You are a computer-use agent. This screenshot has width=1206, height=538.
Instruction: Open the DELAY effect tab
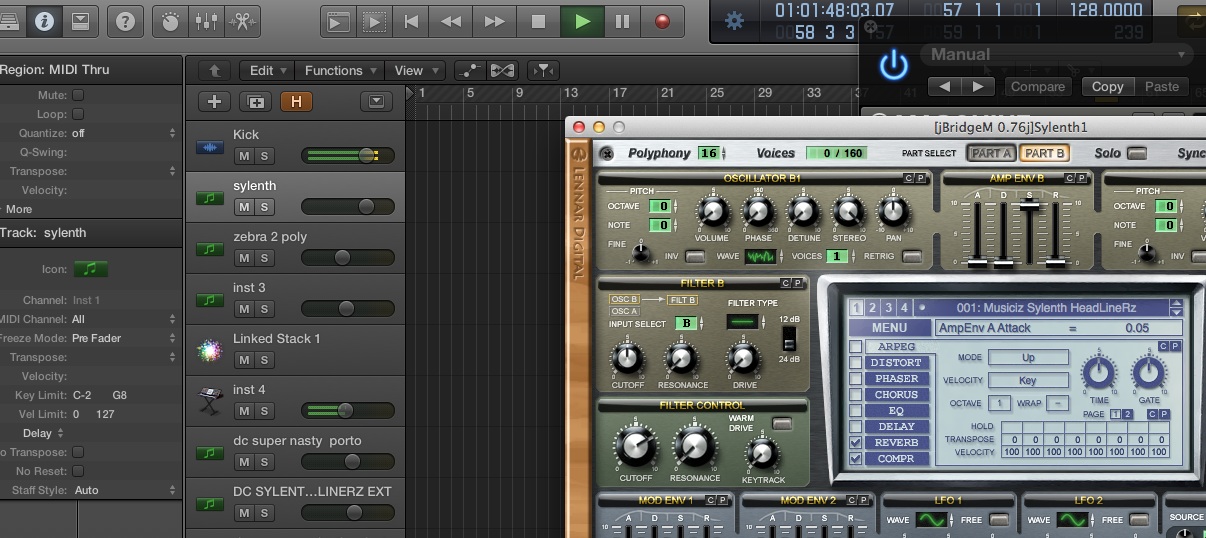[x=896, y=427]
